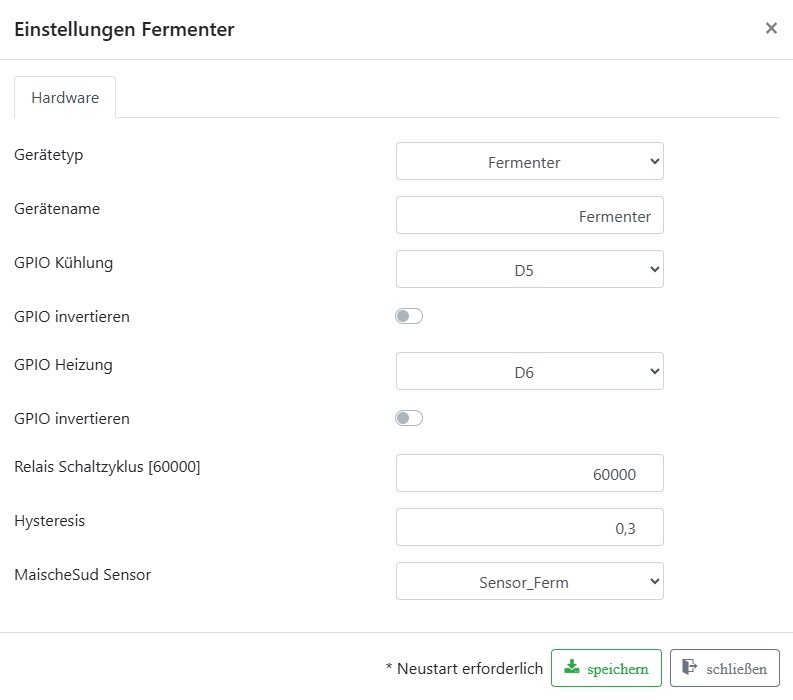The height and width of the screenshot is (700, 793).
Task: Click the save icon on speichern button
Action: coord(572,668)
